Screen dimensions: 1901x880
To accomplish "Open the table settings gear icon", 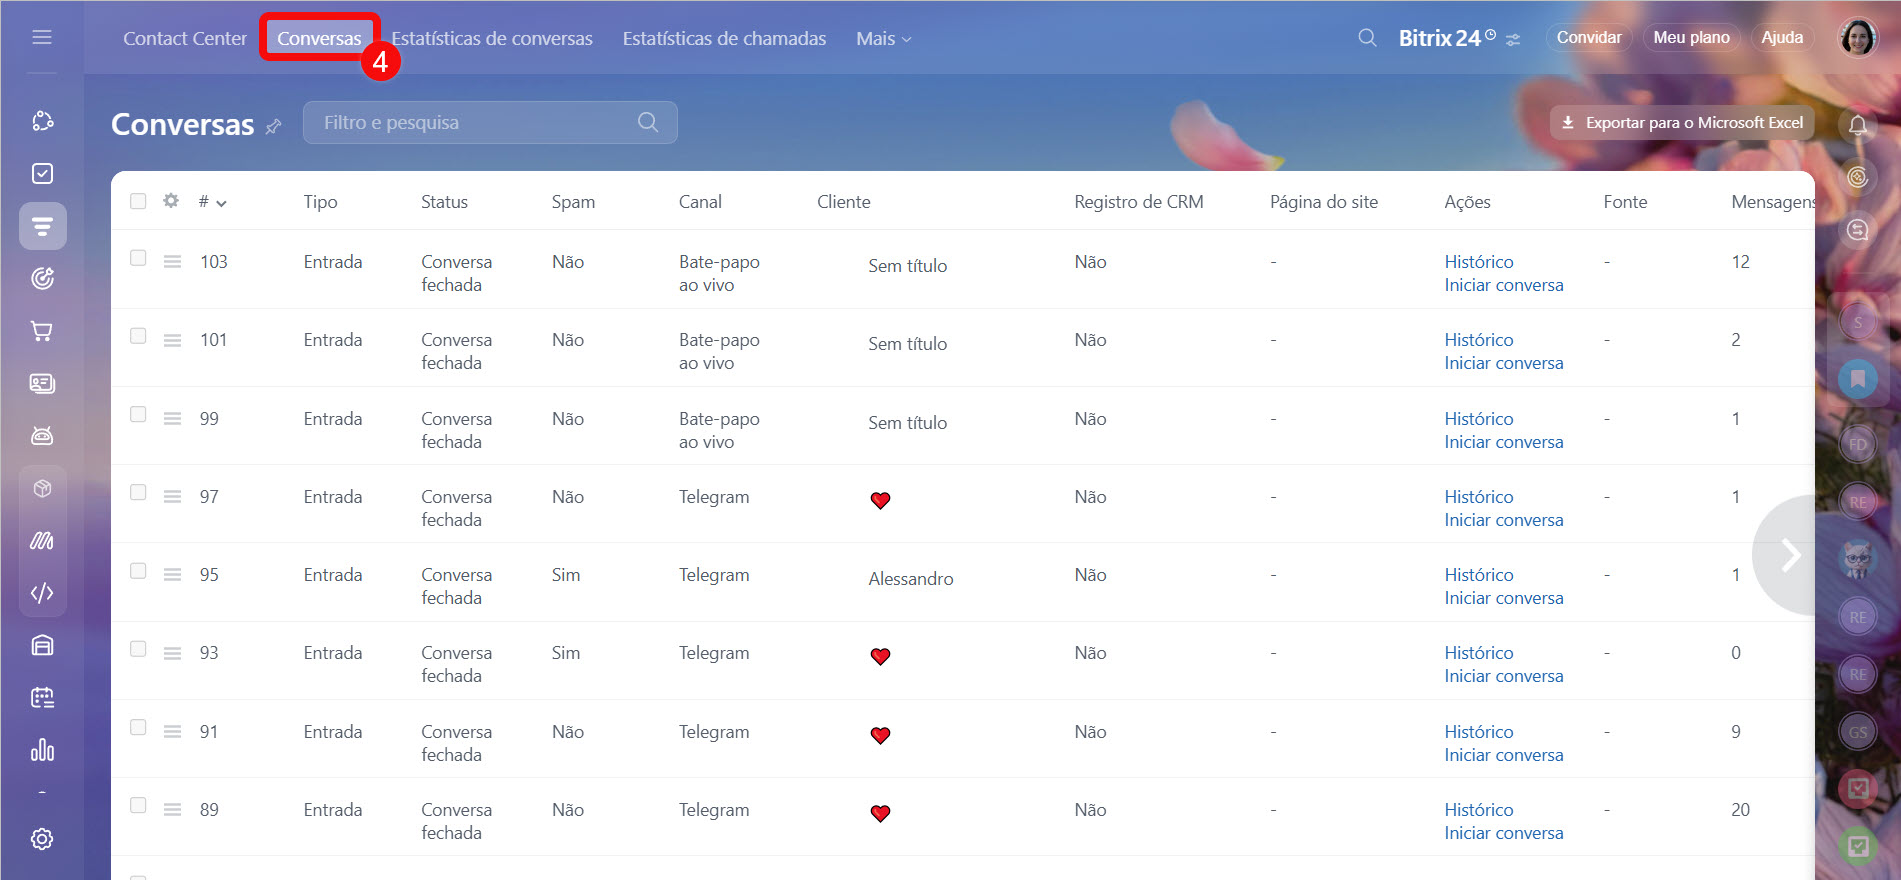I will 171,200.
